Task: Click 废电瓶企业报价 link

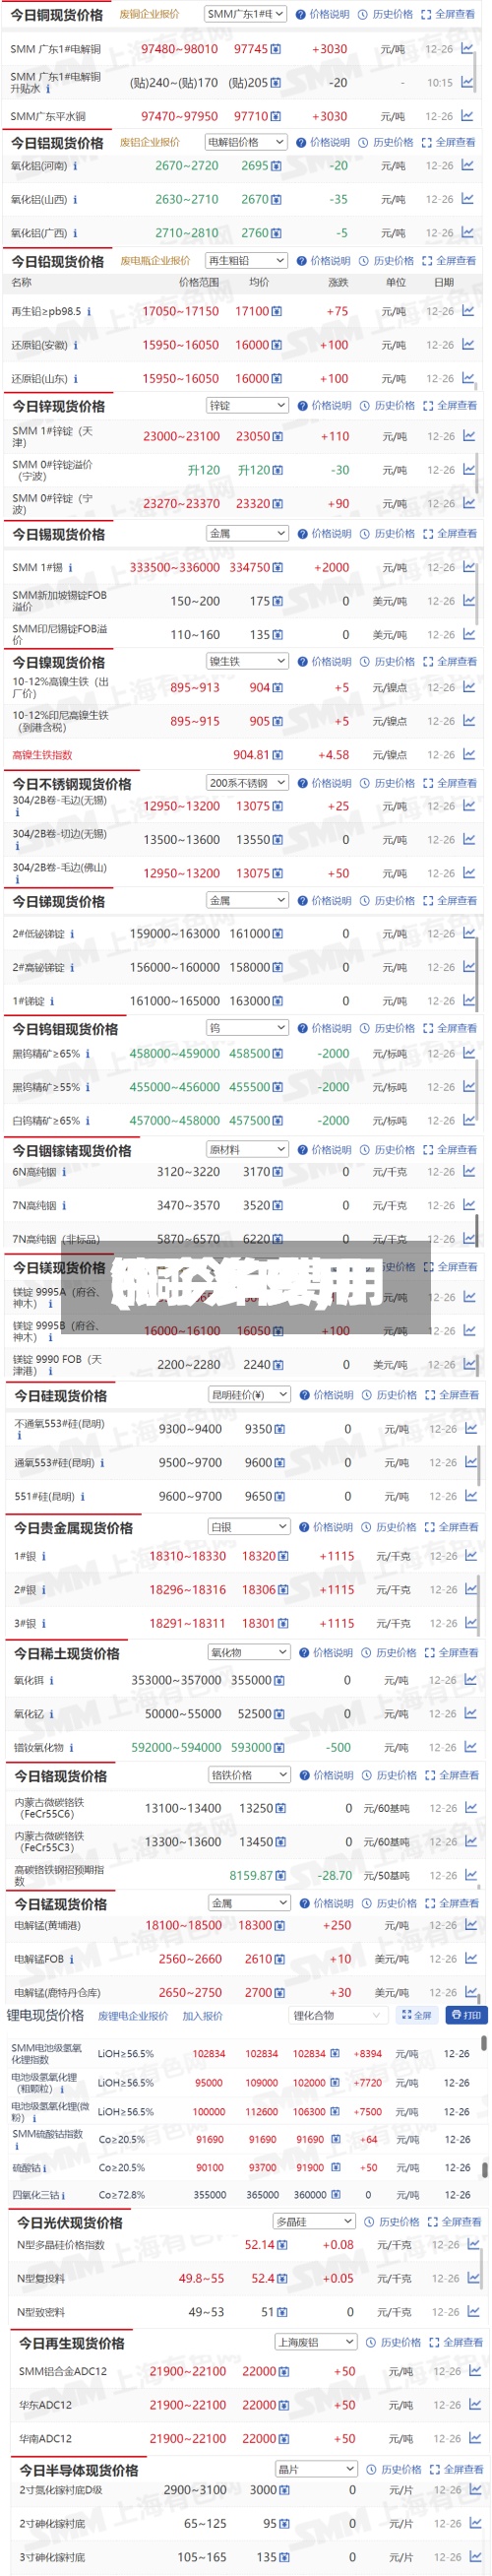Action: pos(155,261)
